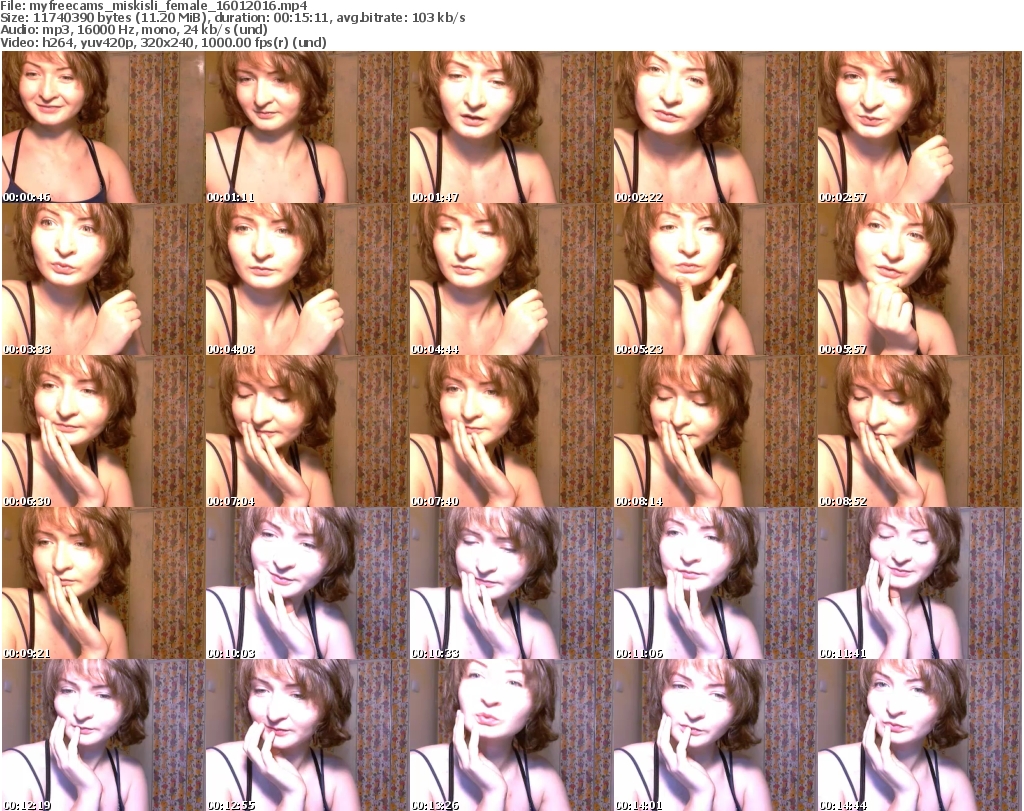Select the thumbnail stamped 00:09:21

coord(103,584)
